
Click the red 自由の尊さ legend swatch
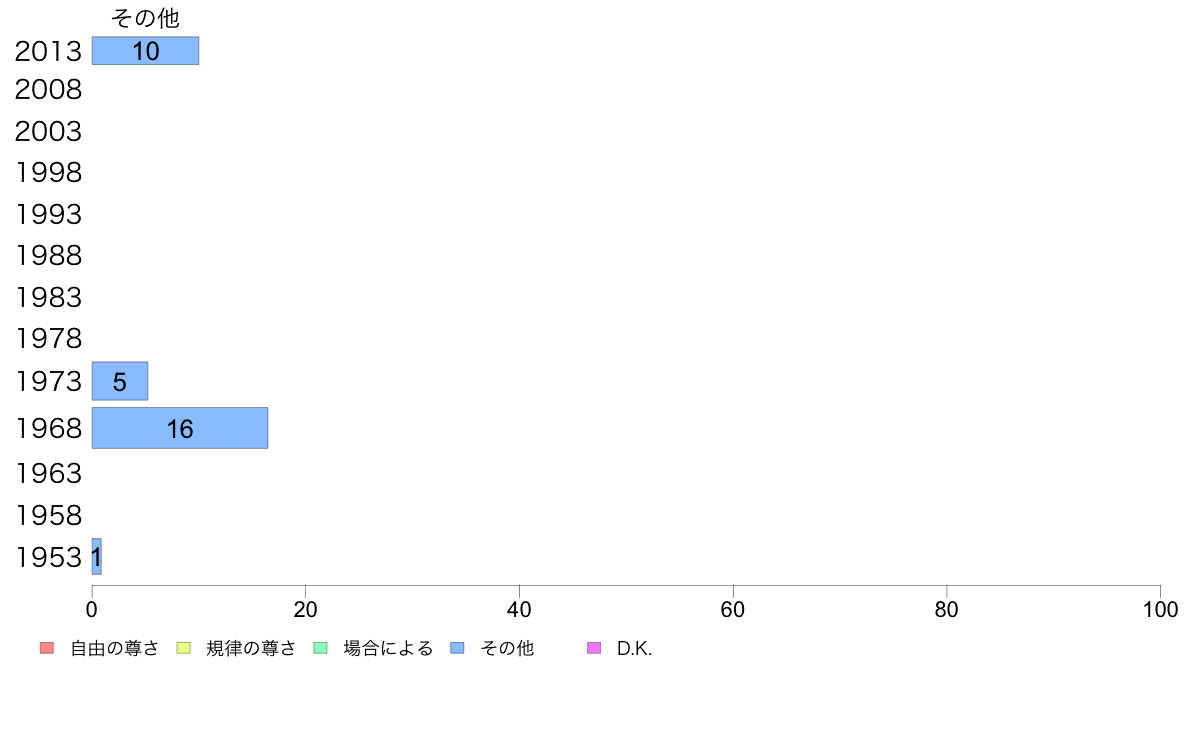[x=47, y=648]
